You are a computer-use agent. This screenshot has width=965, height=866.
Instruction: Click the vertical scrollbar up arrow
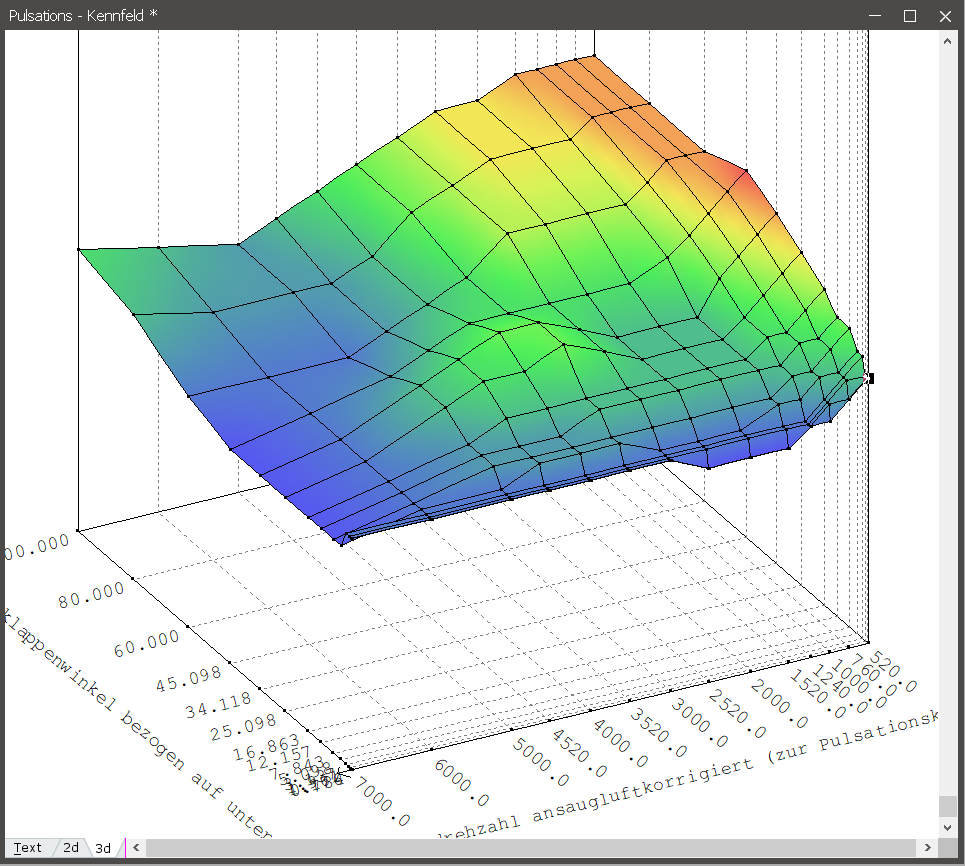pos(947,41)
